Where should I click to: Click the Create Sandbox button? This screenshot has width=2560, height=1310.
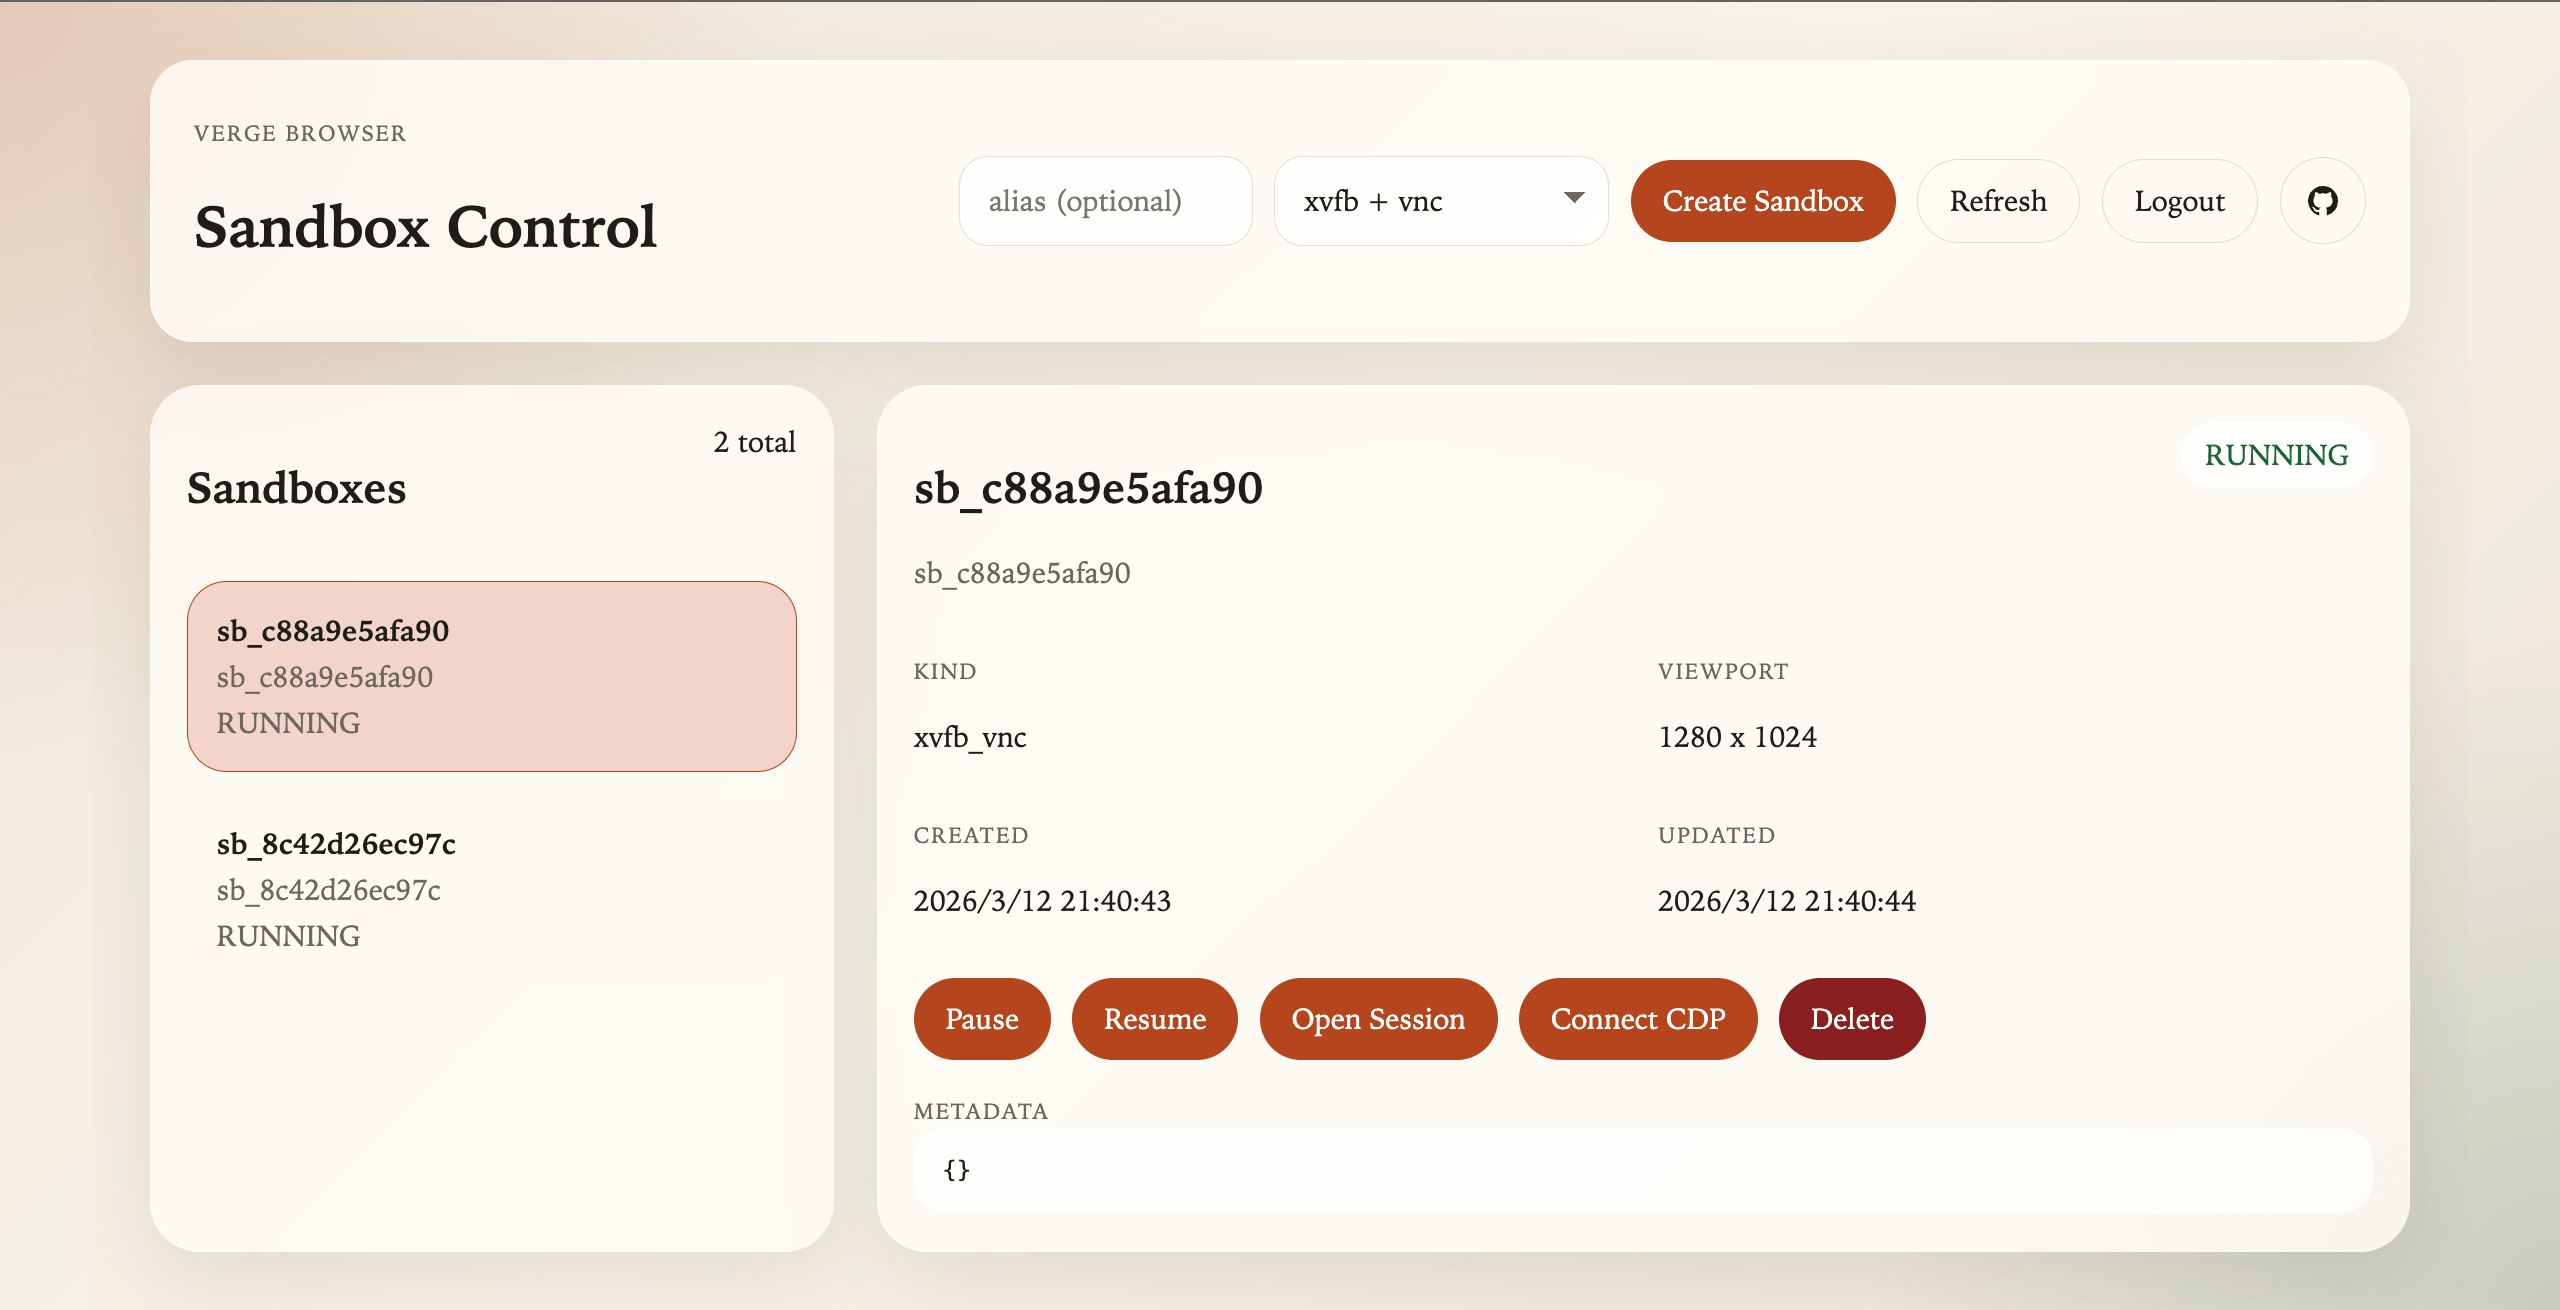pos(1762,201)
